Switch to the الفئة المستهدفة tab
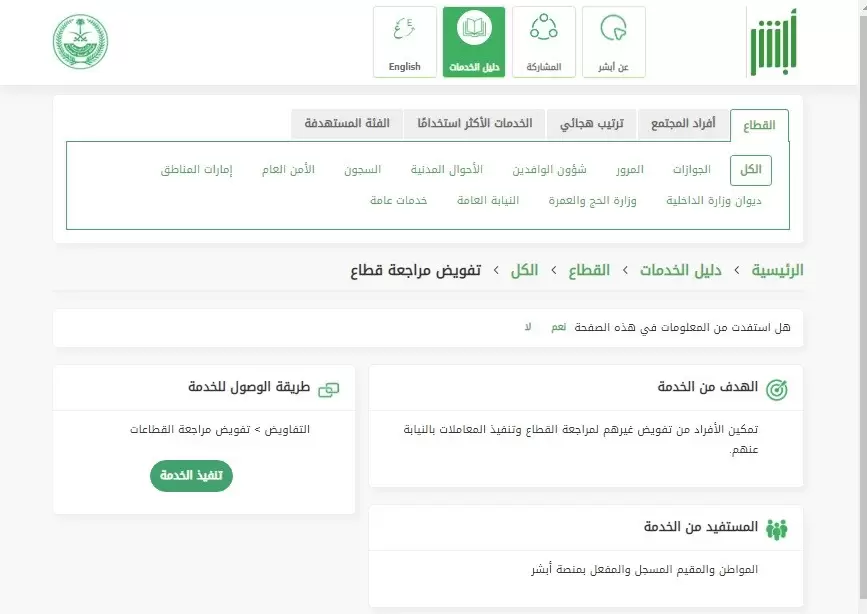Screen dimensions: 867x614 (347, 123)
